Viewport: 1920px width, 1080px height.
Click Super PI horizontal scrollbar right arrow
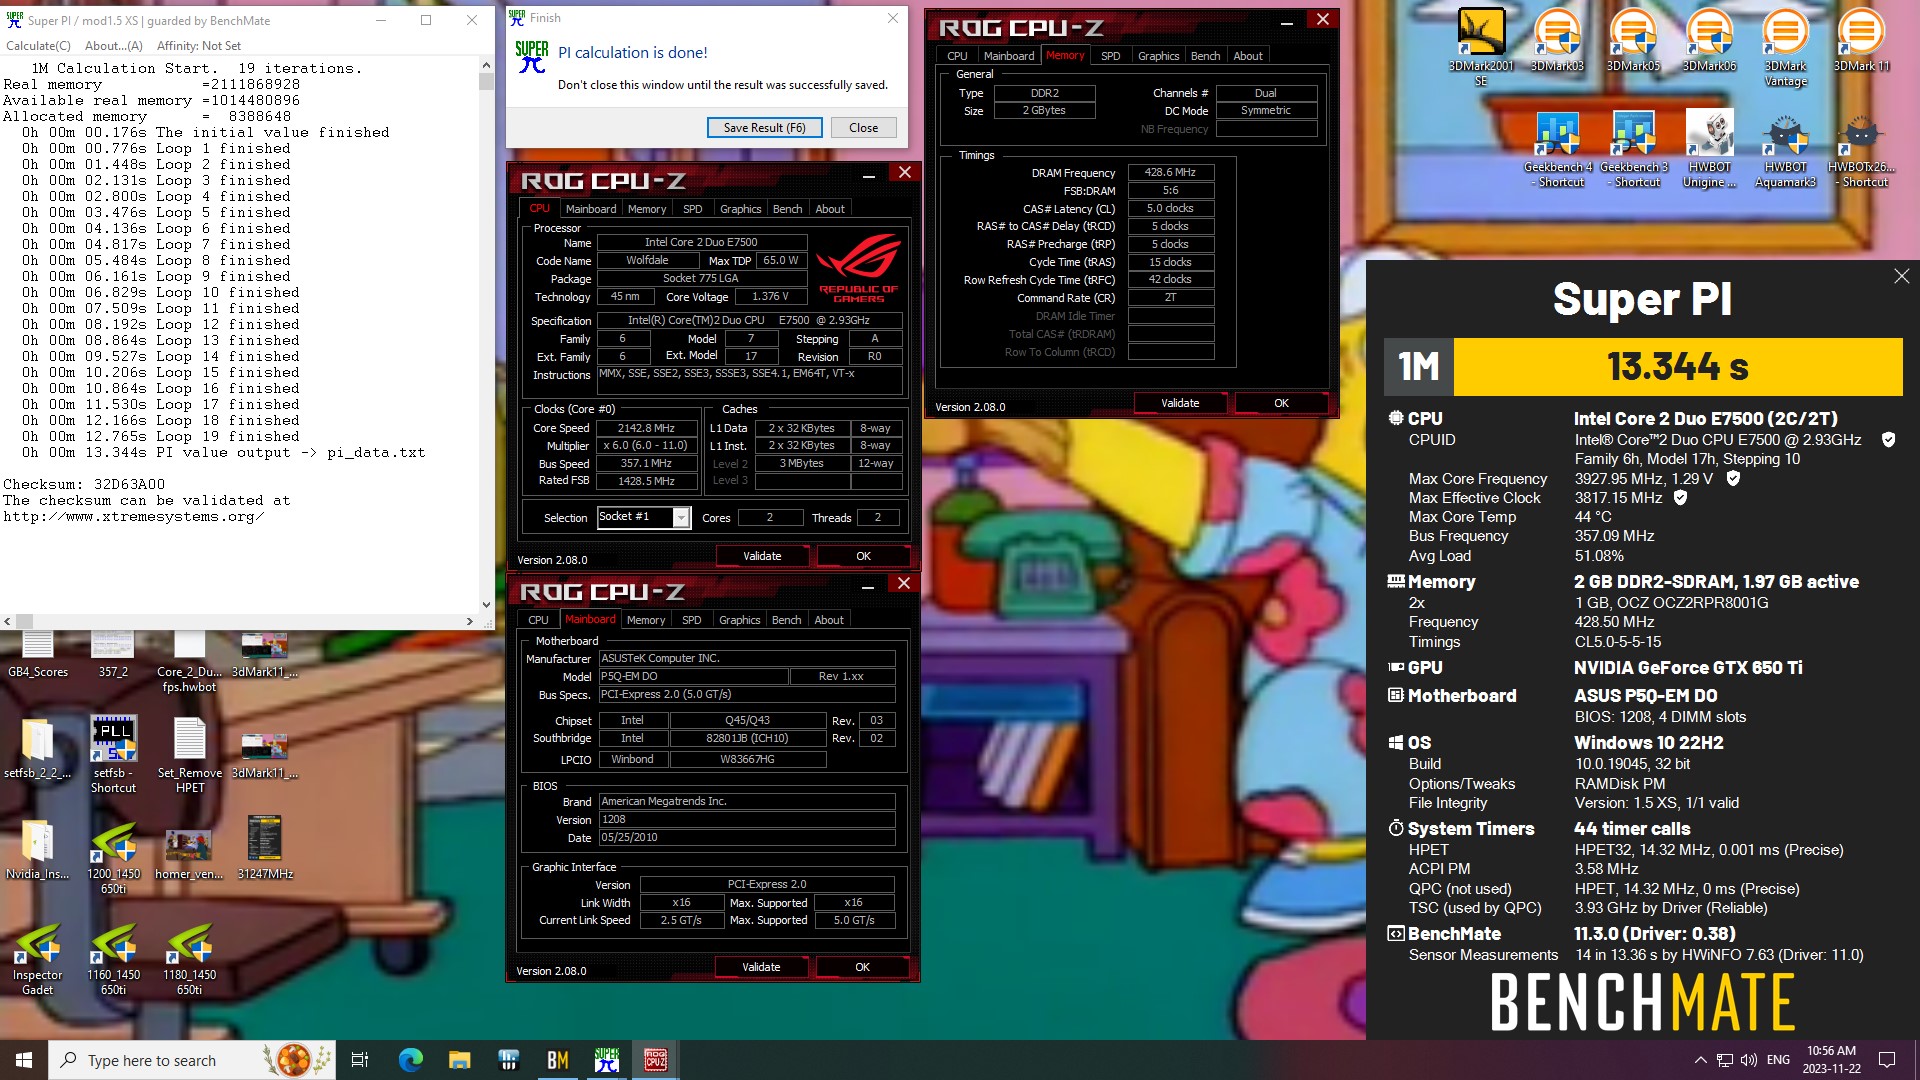point(469,621)
